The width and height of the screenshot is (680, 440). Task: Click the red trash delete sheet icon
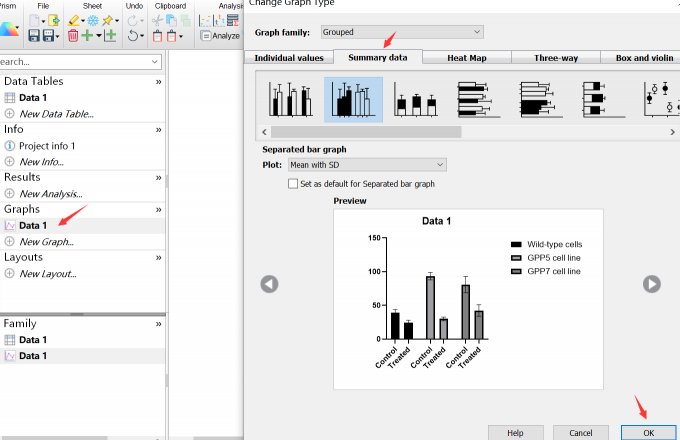(73, 36)
